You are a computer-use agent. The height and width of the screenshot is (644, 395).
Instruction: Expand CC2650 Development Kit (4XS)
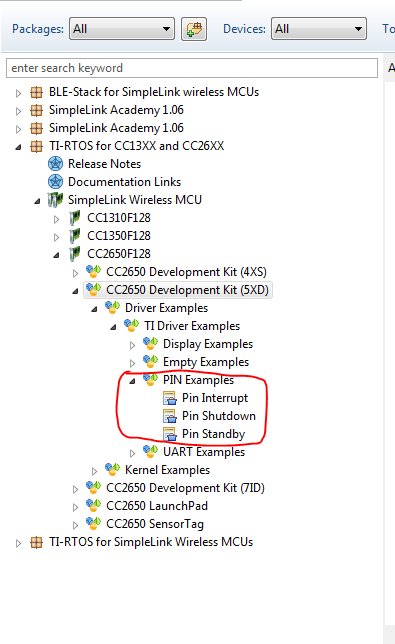pyautogui.click(x=75, y=273)
